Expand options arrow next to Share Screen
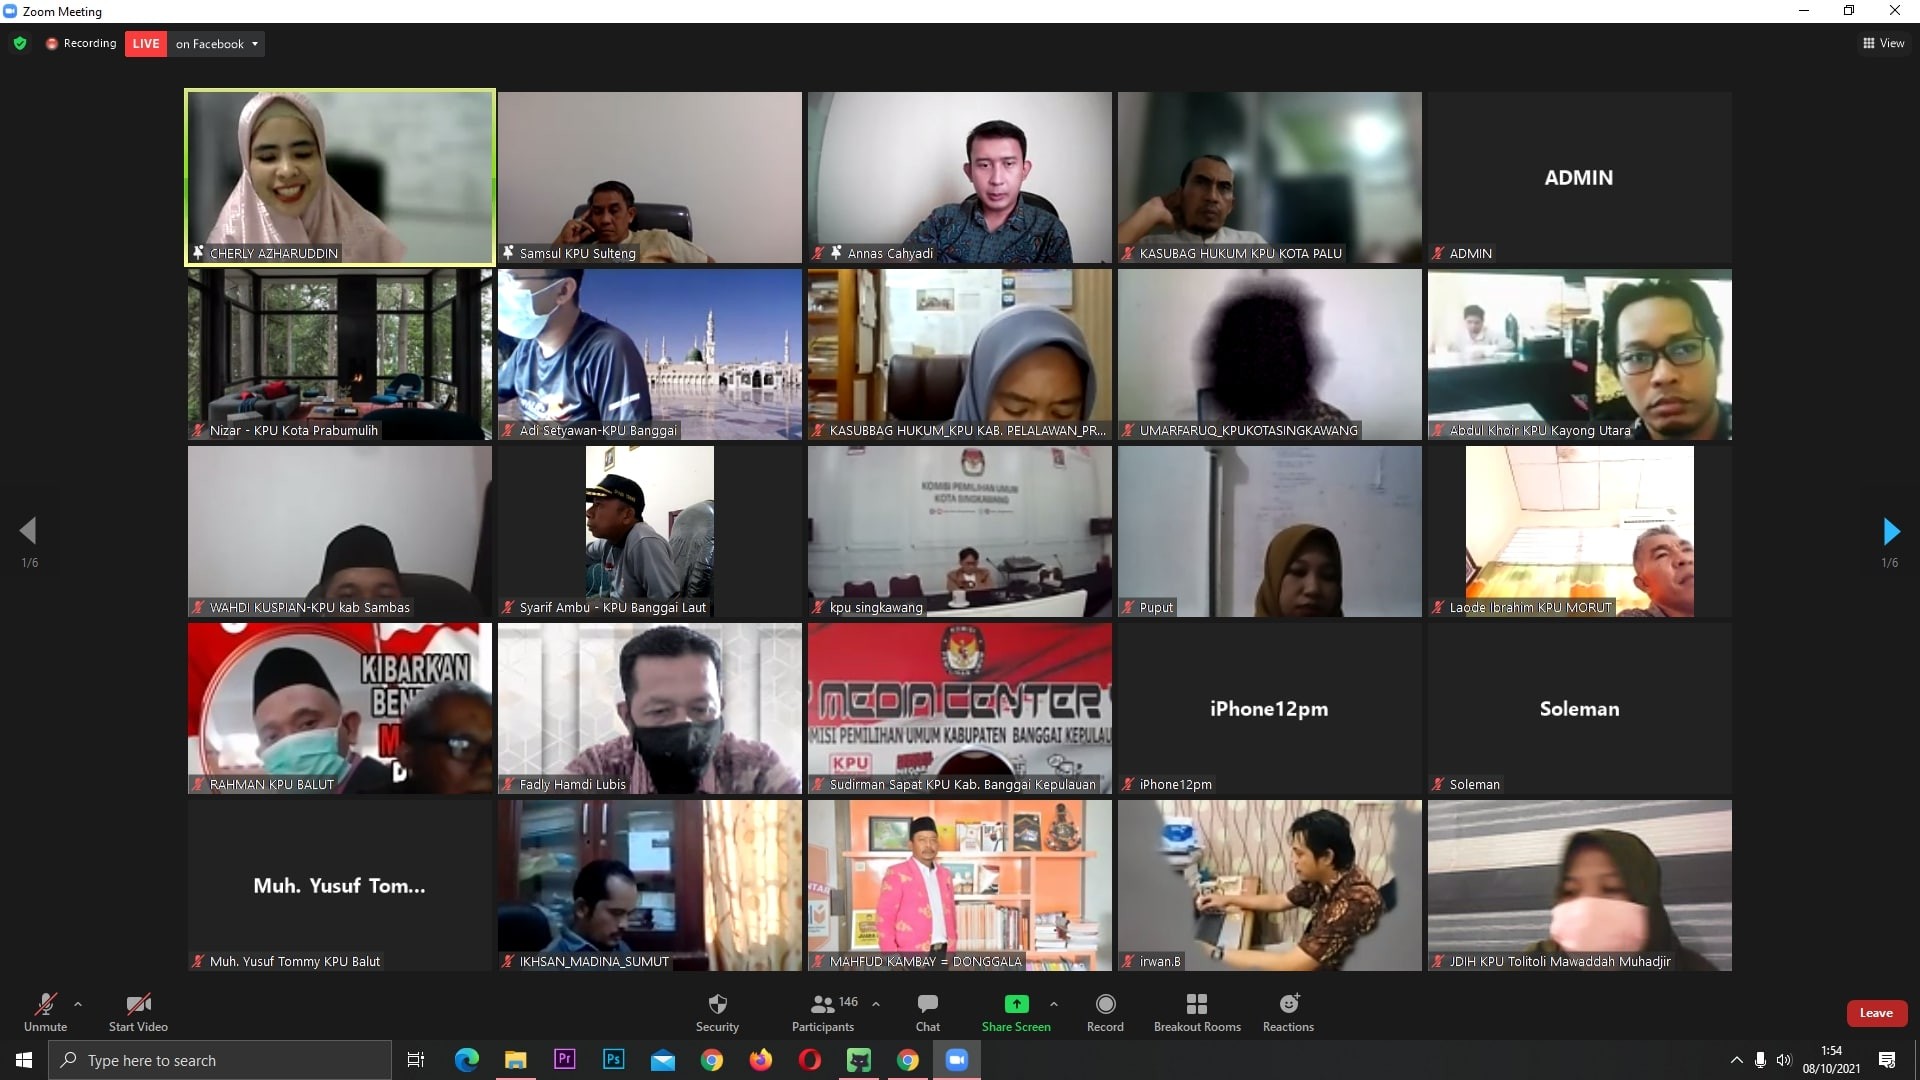Image resolution: width=1920 pixels, height=1080 pixels. click(x=1053, y=1004)
